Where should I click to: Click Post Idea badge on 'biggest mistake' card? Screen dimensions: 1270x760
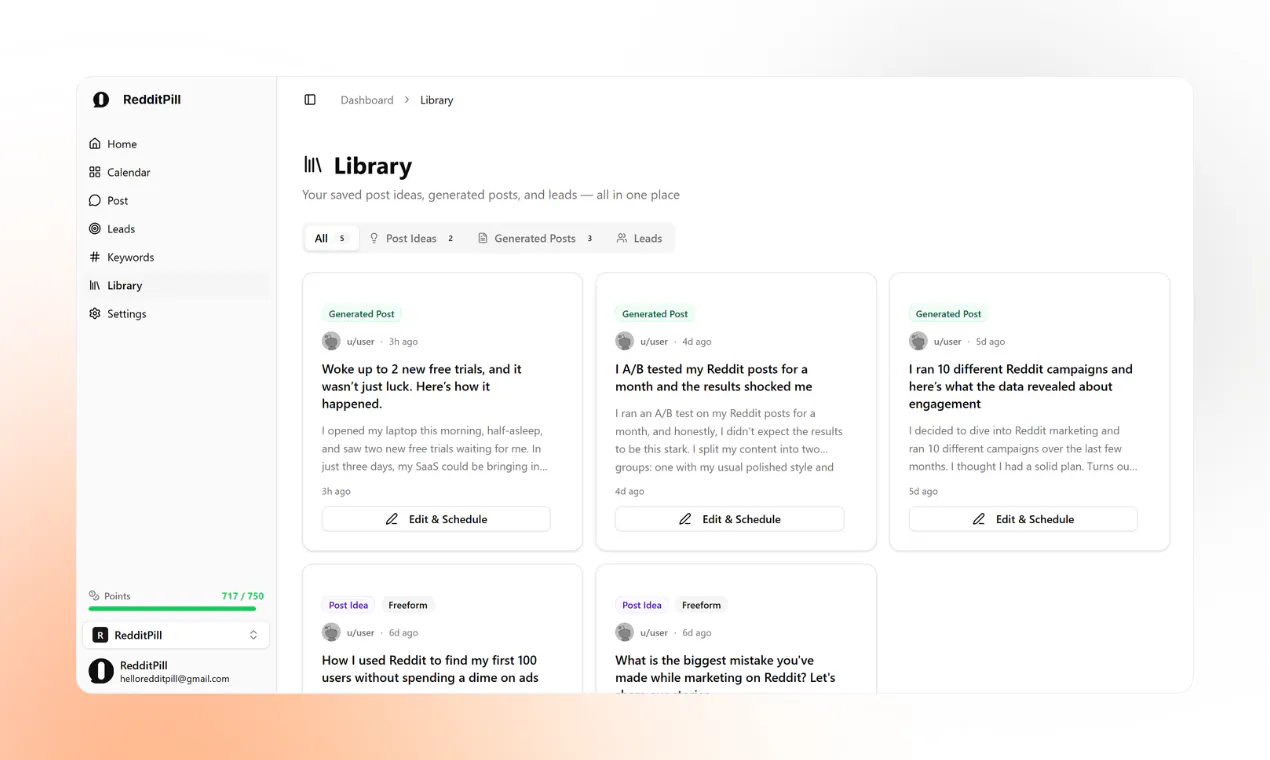click(x=642, y=605)
